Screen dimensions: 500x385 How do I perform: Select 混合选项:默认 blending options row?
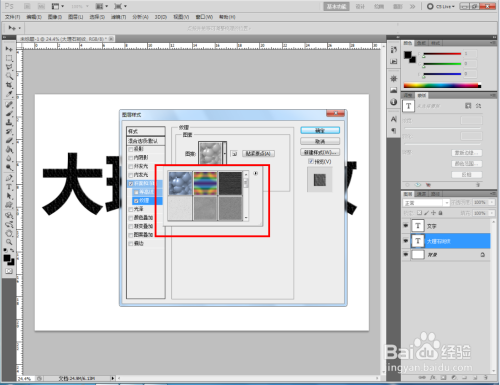[146, 141]
